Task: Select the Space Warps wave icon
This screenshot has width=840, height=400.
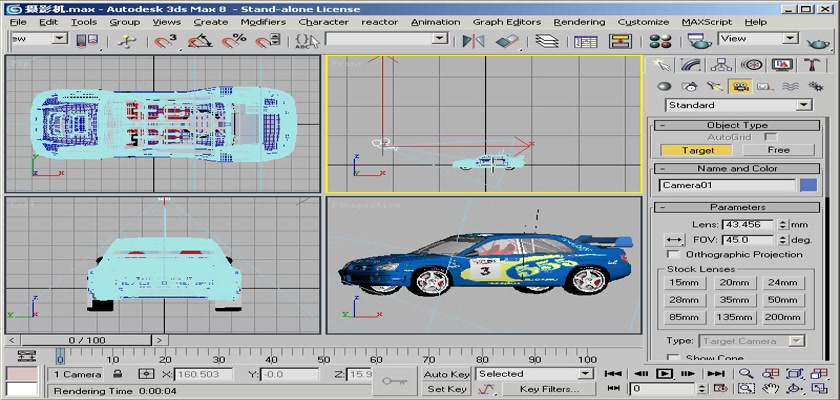Action: coord(790,86)
